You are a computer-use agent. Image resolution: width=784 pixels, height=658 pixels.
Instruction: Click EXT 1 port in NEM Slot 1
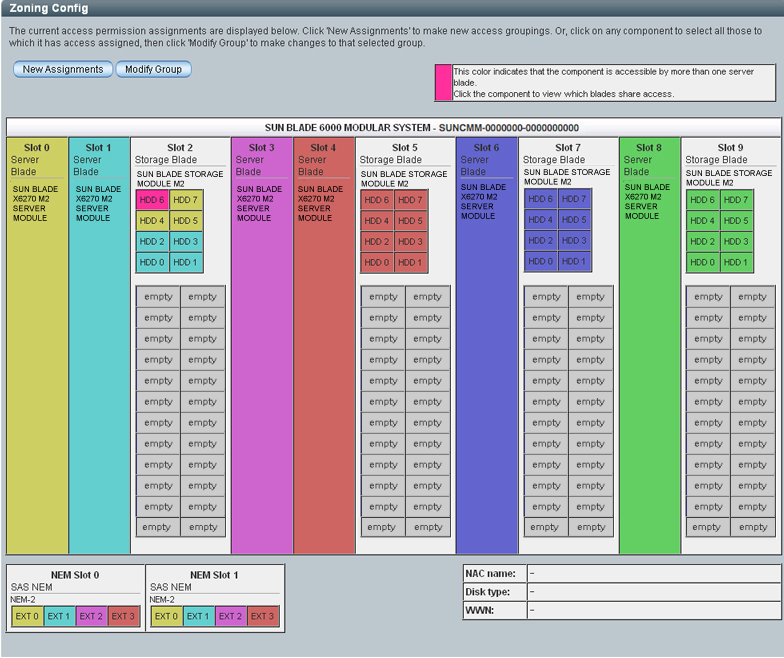198,616
